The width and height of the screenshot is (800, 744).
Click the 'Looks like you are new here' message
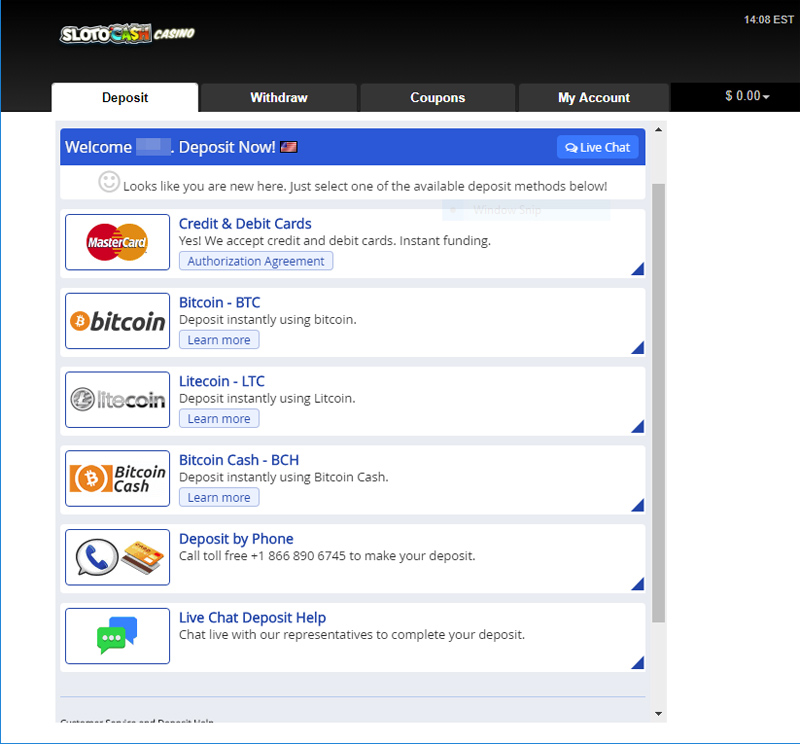(365, 186)
